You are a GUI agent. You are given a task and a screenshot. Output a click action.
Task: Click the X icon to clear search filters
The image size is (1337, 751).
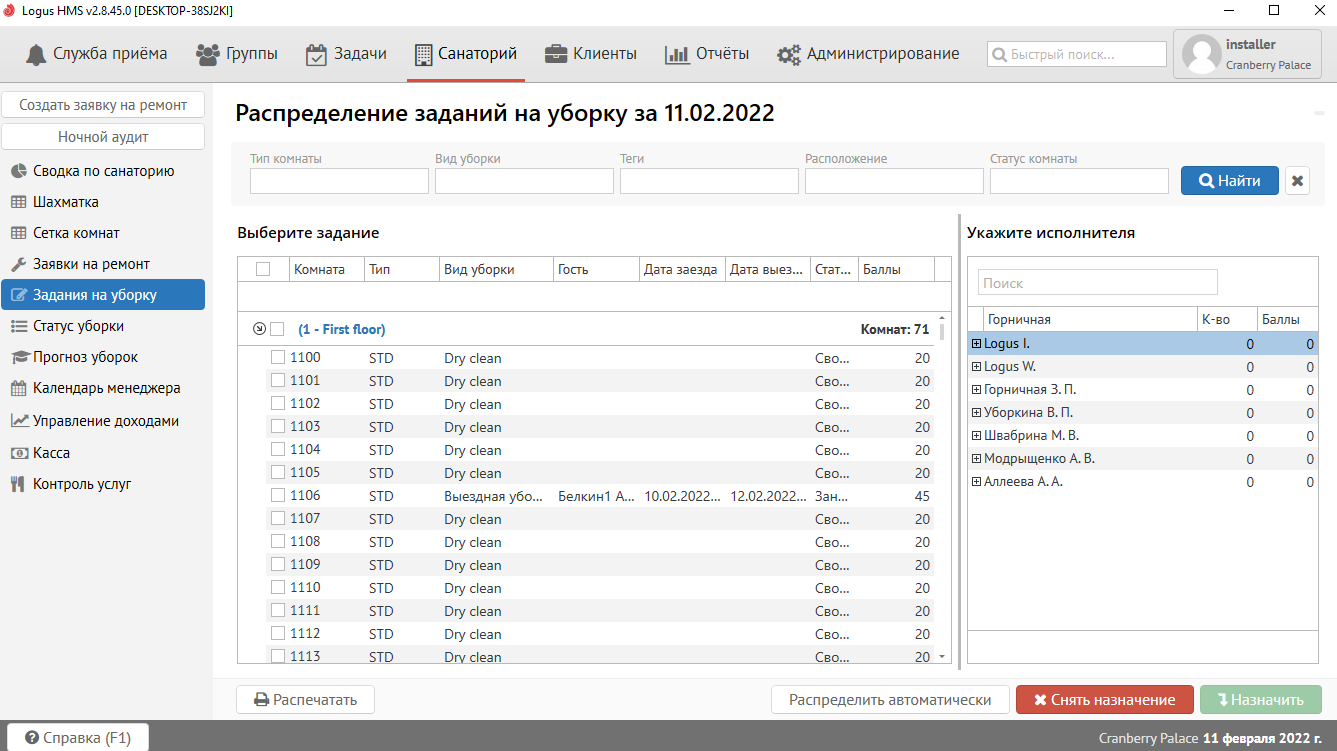click(1297, 181)
